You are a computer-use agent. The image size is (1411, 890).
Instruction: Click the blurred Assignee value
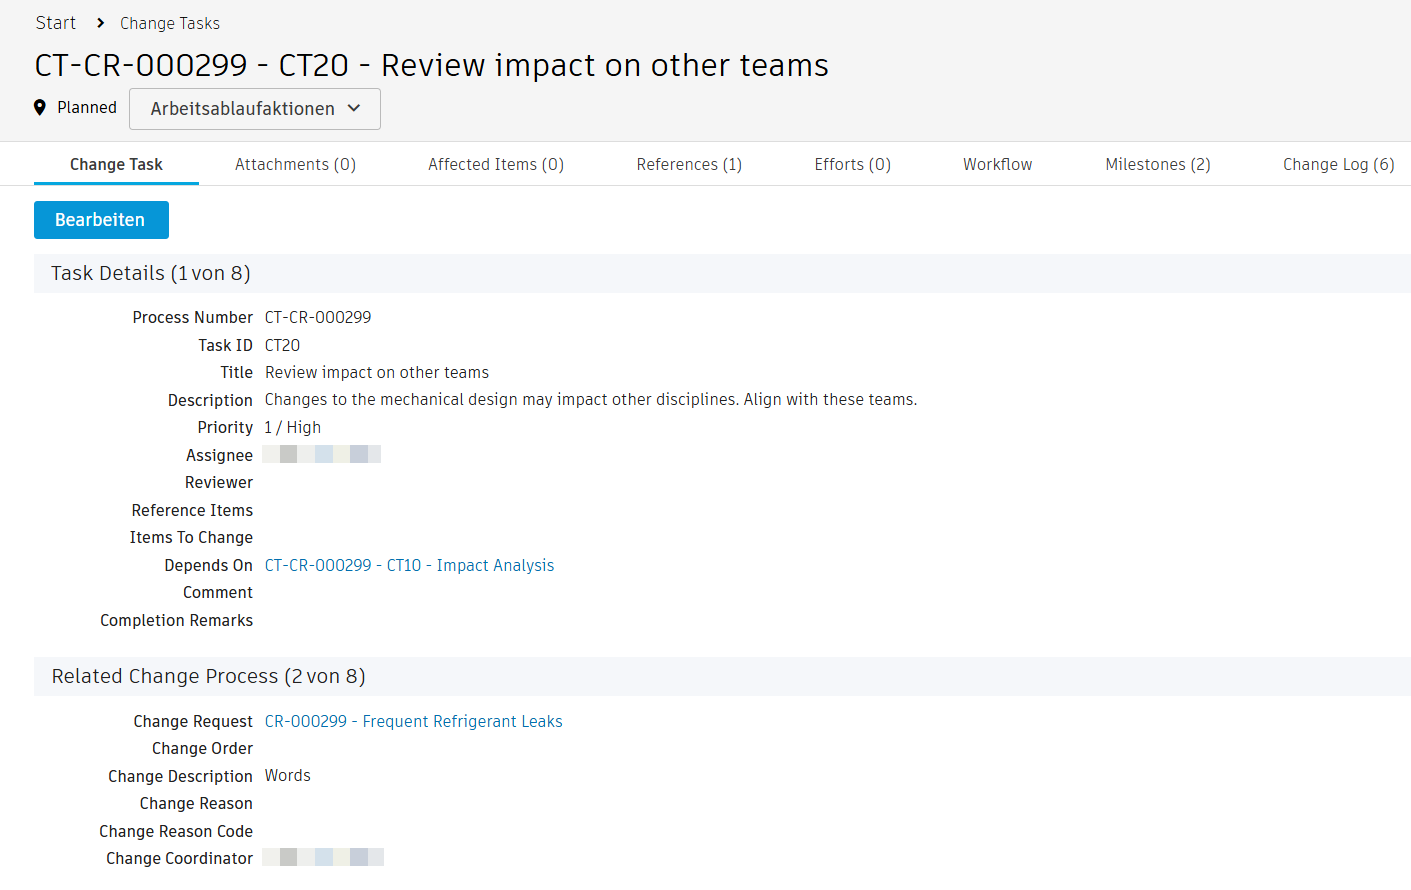pyautogui.click(x=321, y=455)
